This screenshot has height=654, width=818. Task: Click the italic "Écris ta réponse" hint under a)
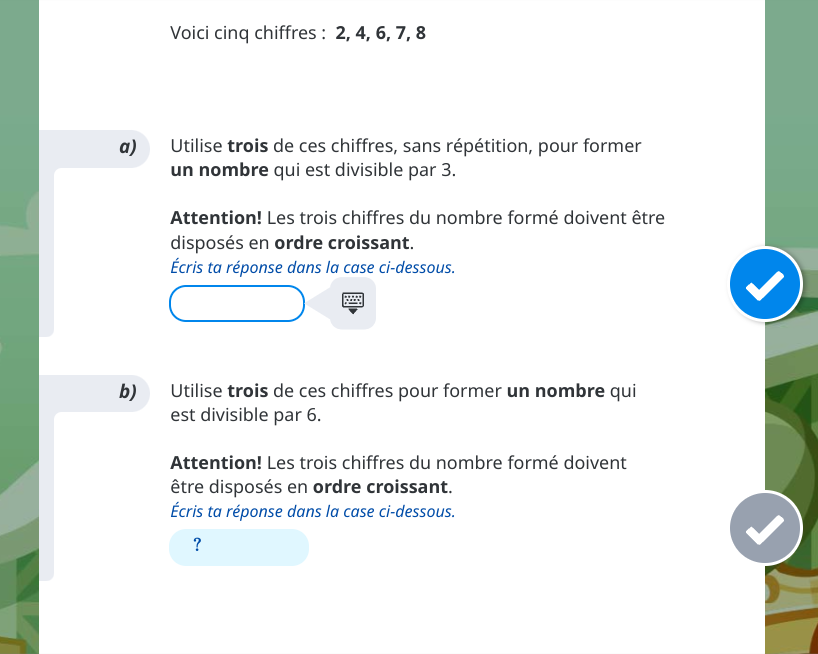pos(312,267)
